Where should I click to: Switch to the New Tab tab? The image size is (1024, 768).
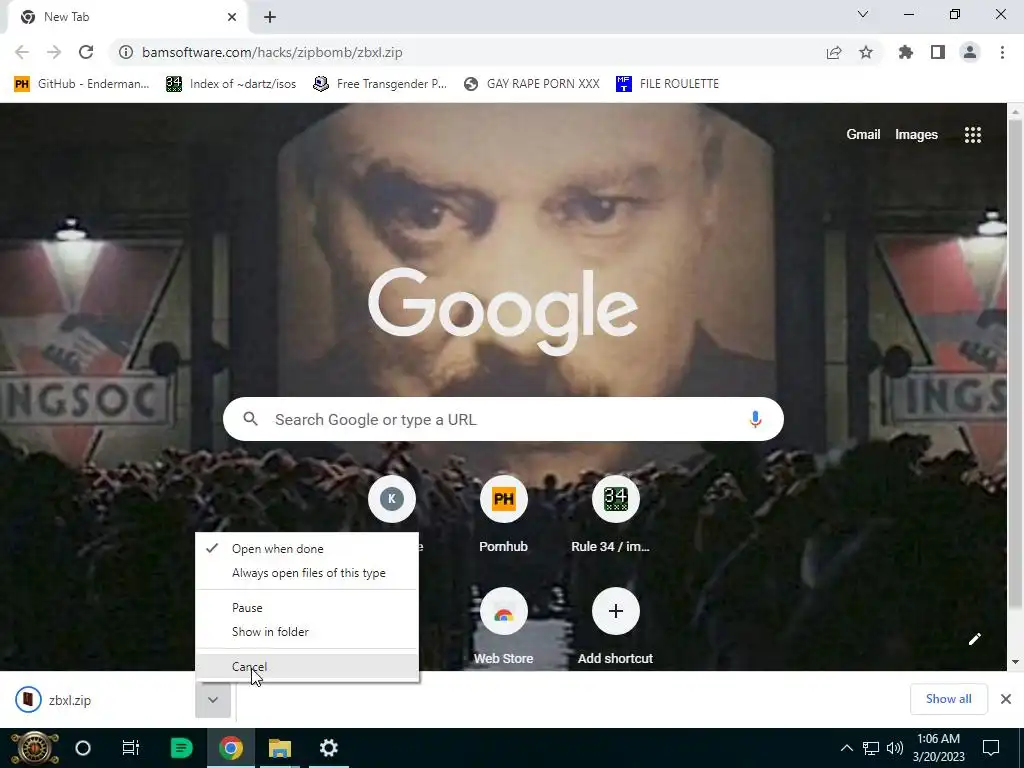[x=127, y=17]
